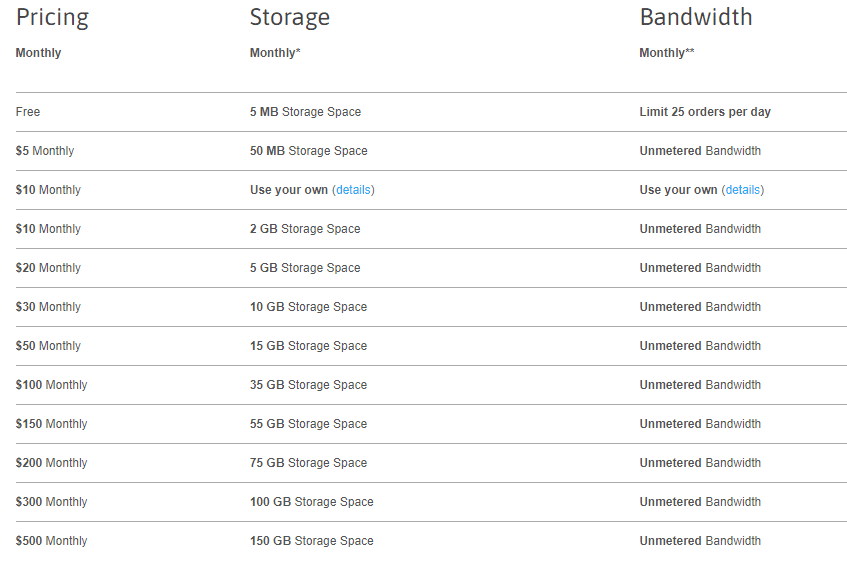Click the Bandwidth heading
The width and height of the screenshot is (847, 564).
click(696, 17)
